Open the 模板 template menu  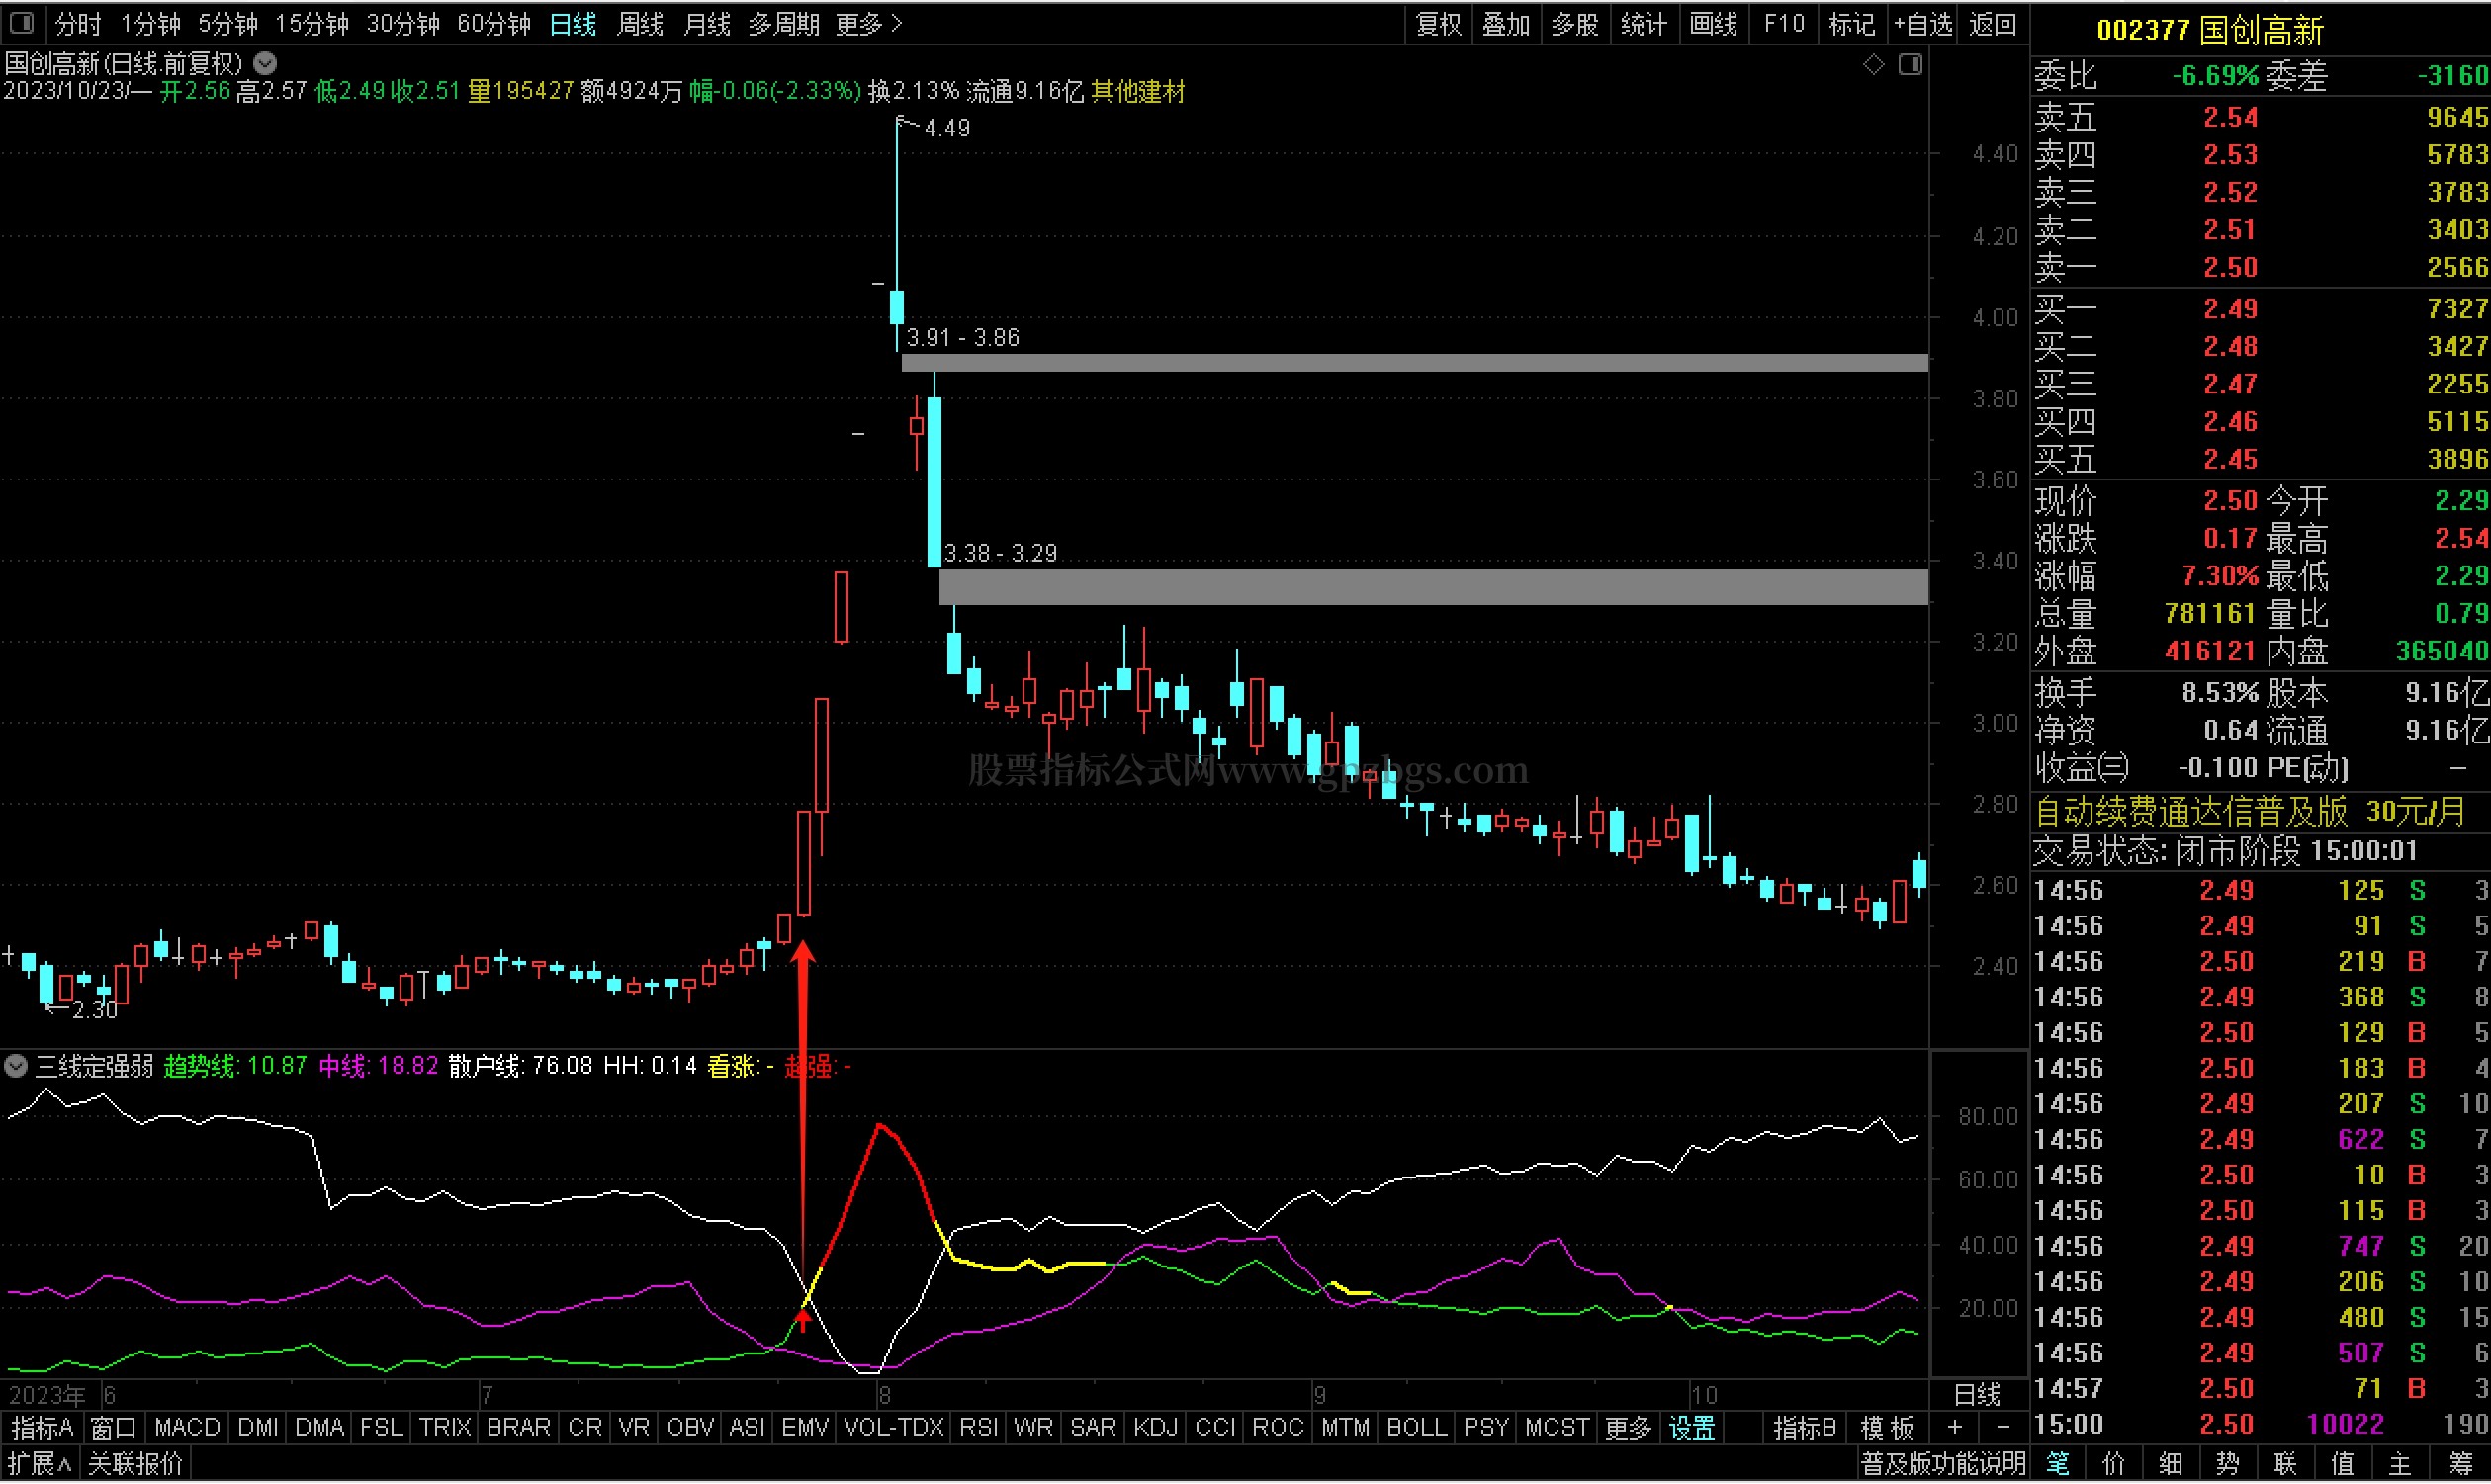pos(1887,1429)
